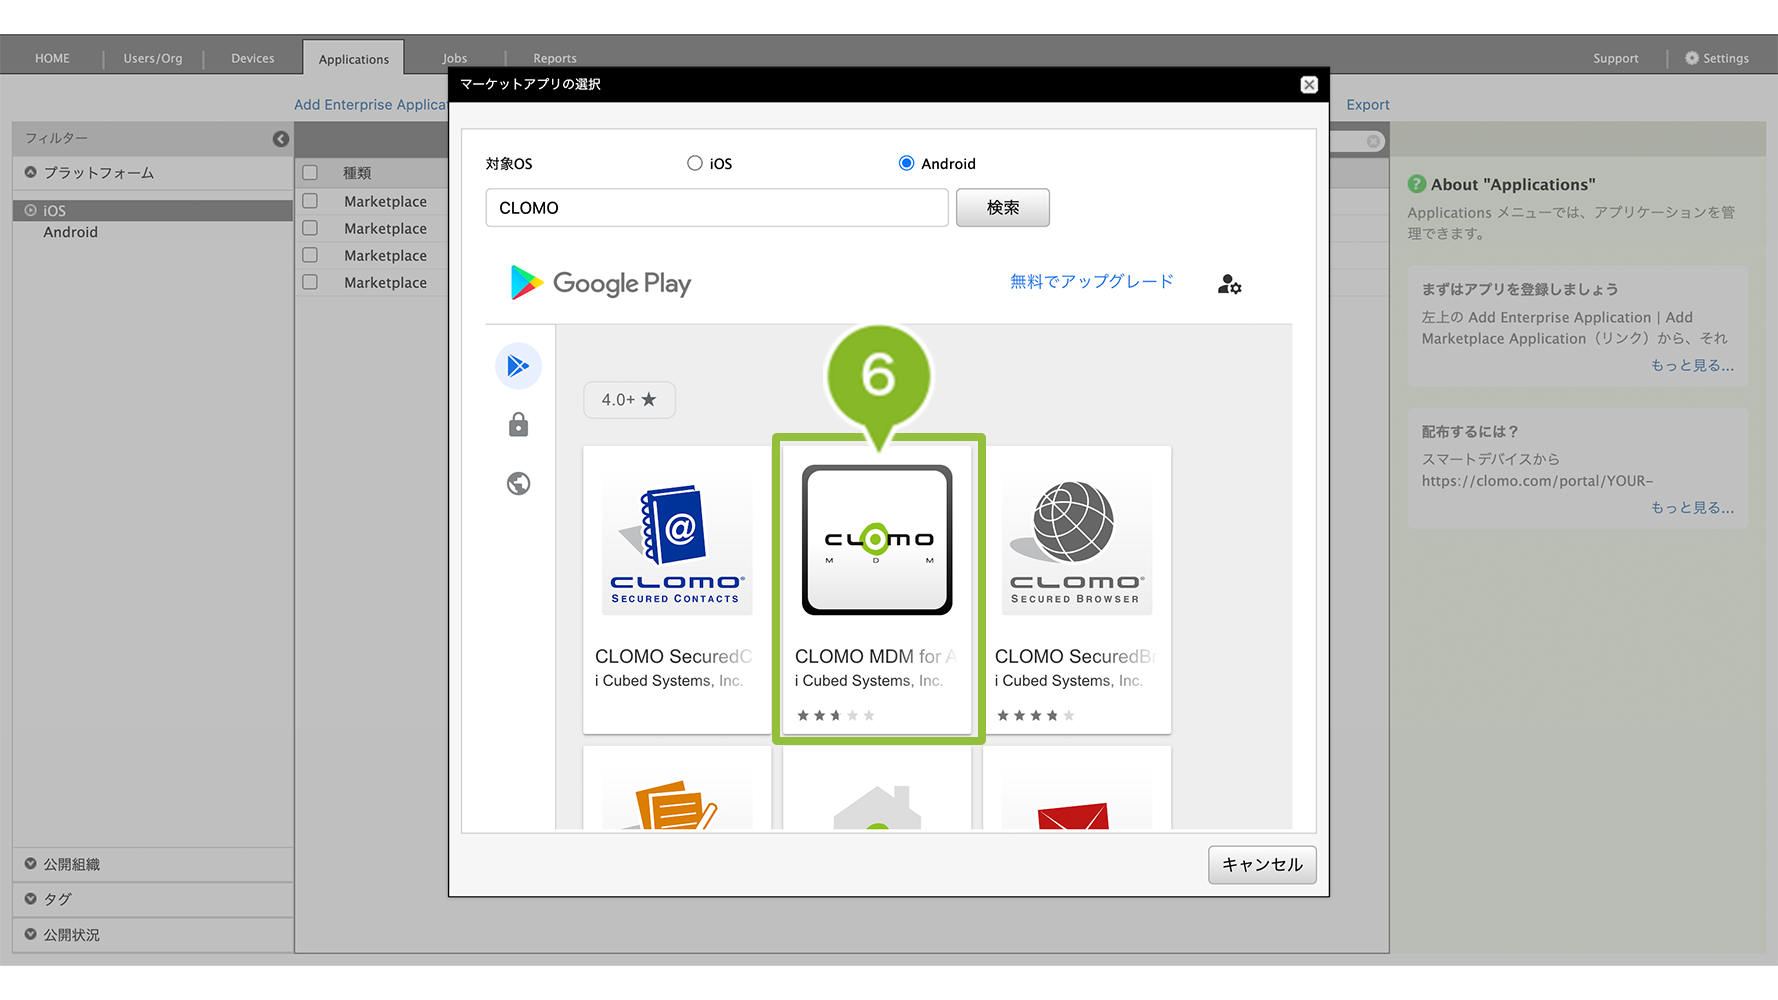Click the lock private apps icon
The image size is (1778, 1000).
pyautogui.click(x=518, y=425)
